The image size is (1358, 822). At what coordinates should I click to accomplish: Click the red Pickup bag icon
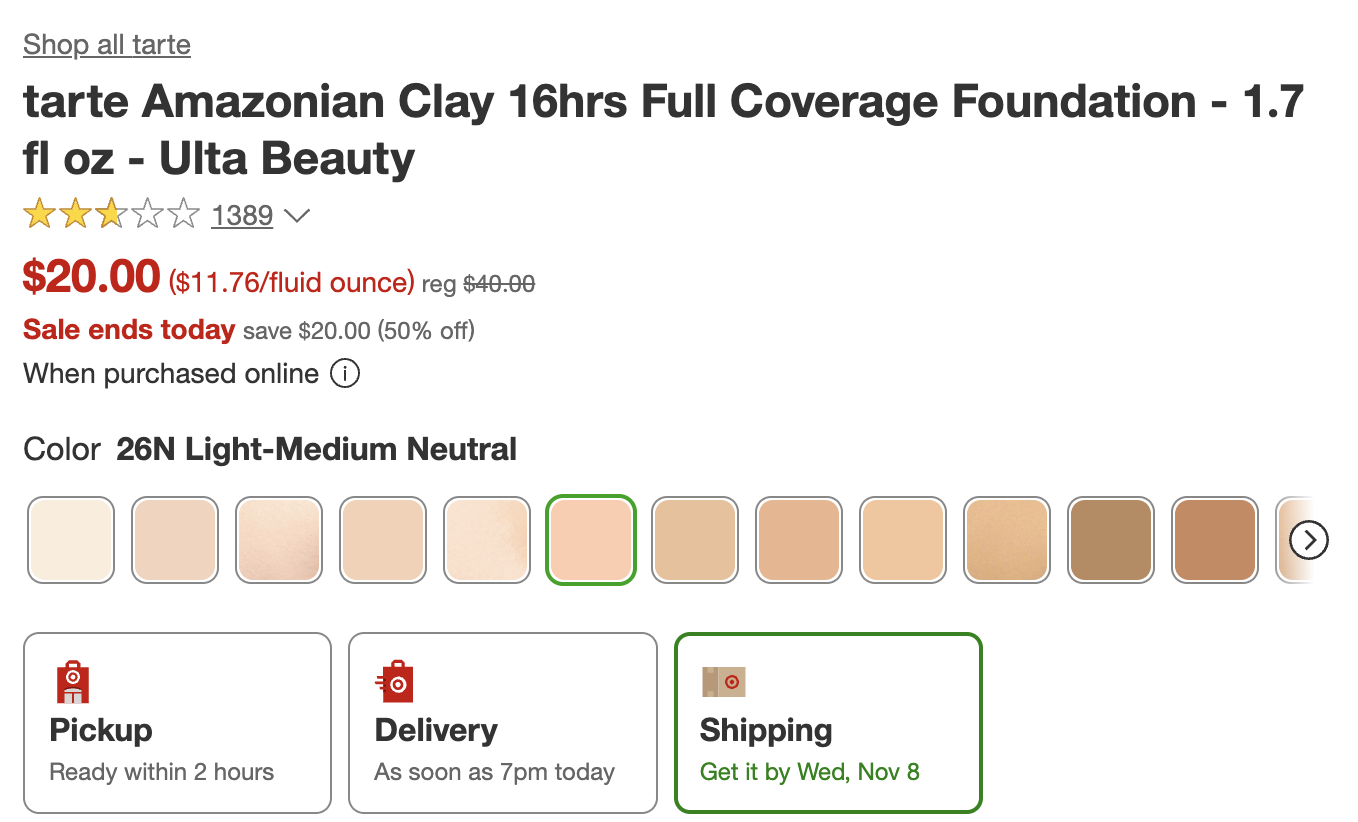pos(73,682)
